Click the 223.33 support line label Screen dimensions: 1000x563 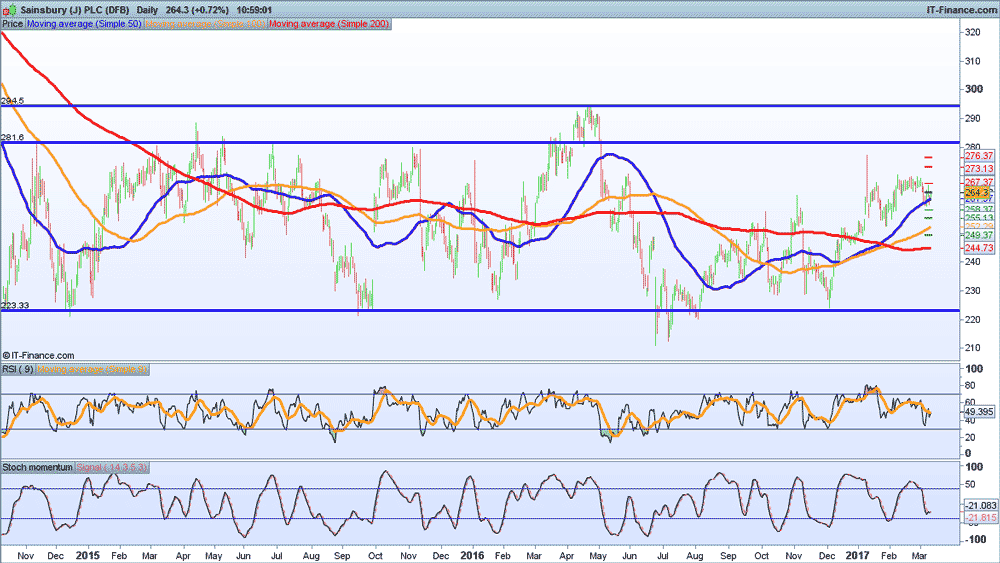coord(15,305)
